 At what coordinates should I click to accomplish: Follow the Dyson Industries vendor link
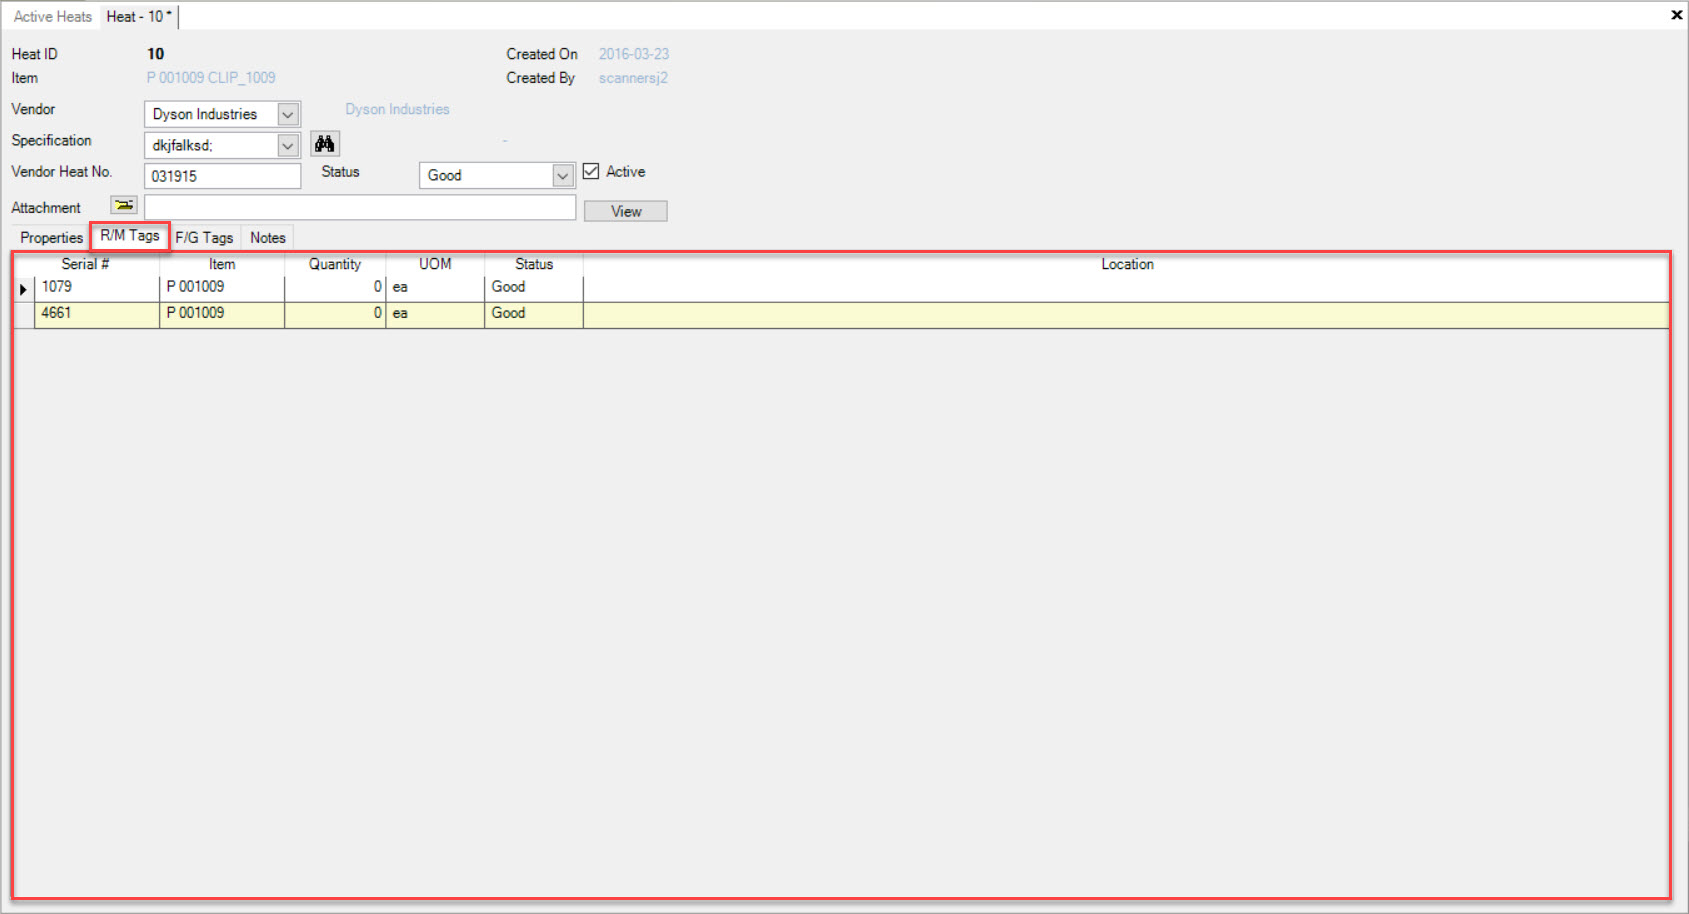[397, 109]
